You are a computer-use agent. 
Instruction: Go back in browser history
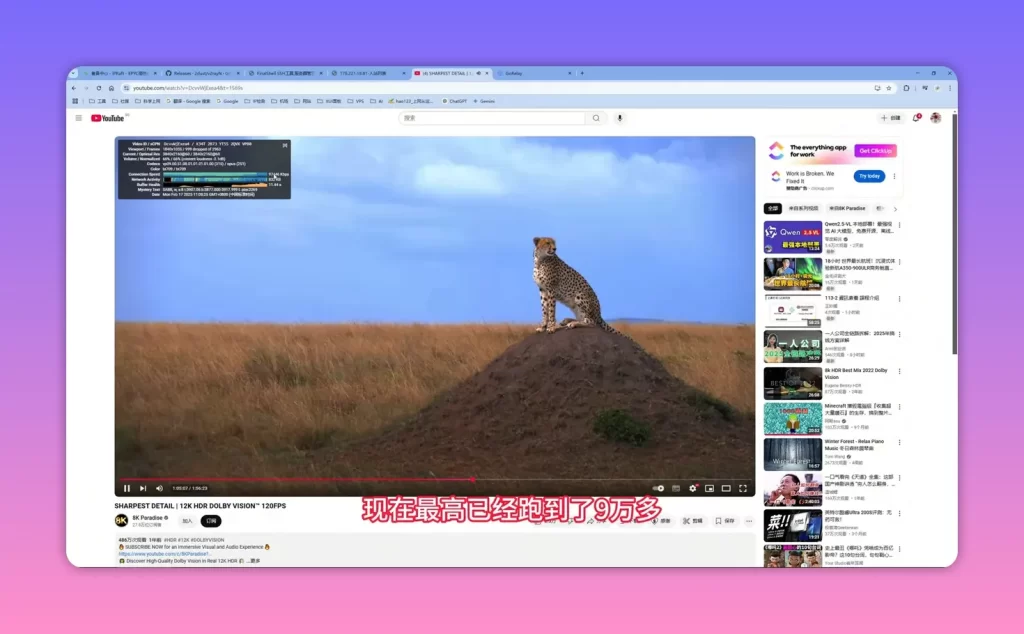74,88
